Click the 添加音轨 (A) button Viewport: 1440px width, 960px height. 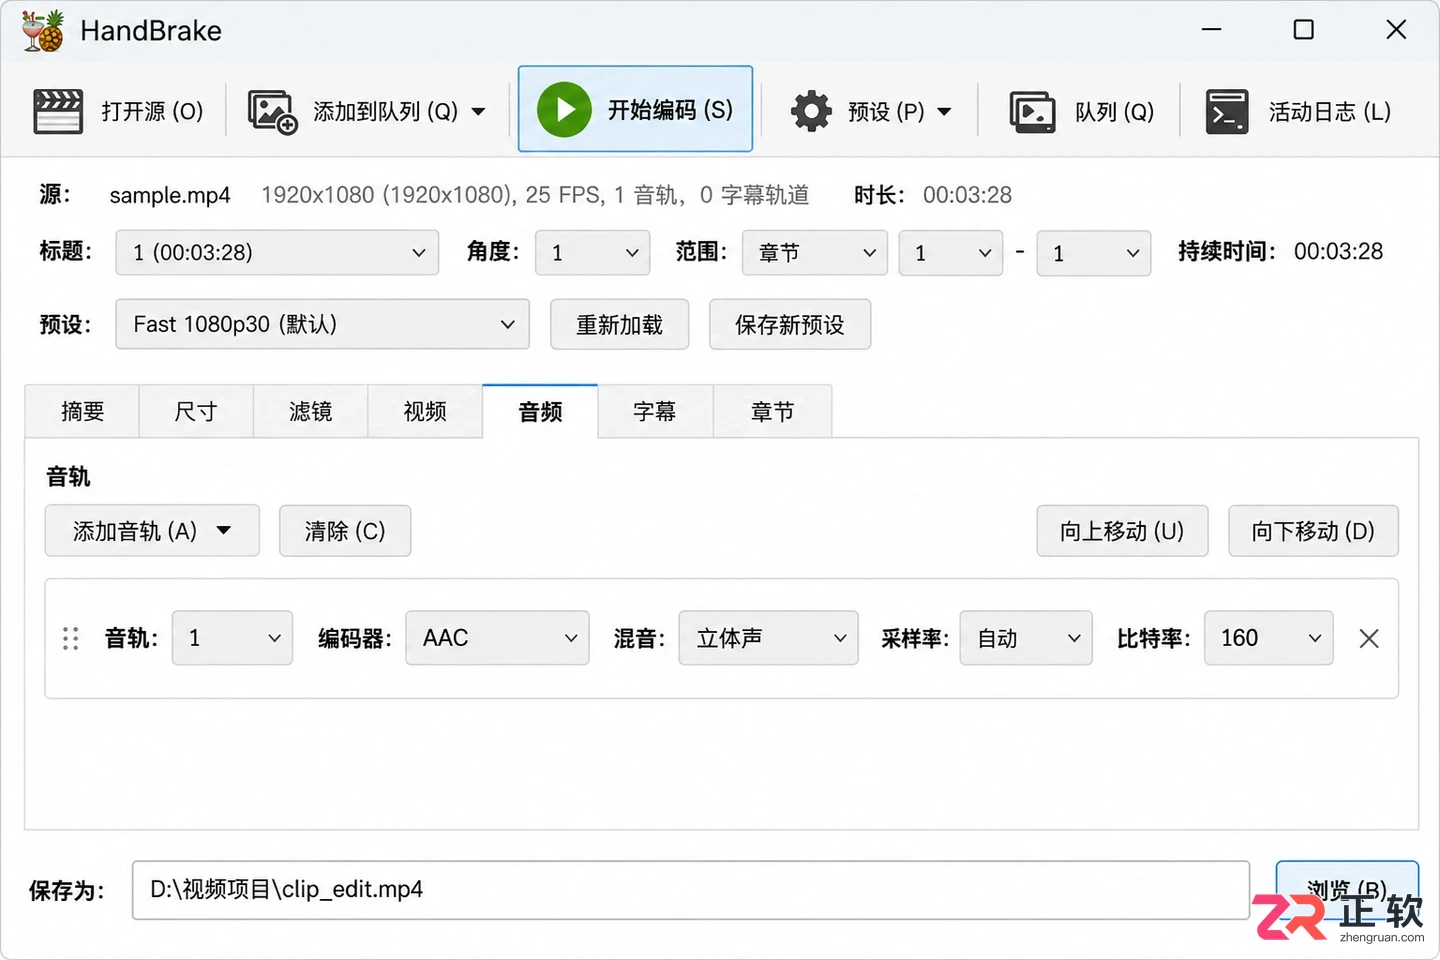[x=152, y=531]
